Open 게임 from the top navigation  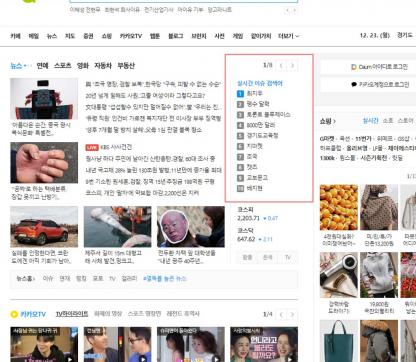click(x=238, y=36)
